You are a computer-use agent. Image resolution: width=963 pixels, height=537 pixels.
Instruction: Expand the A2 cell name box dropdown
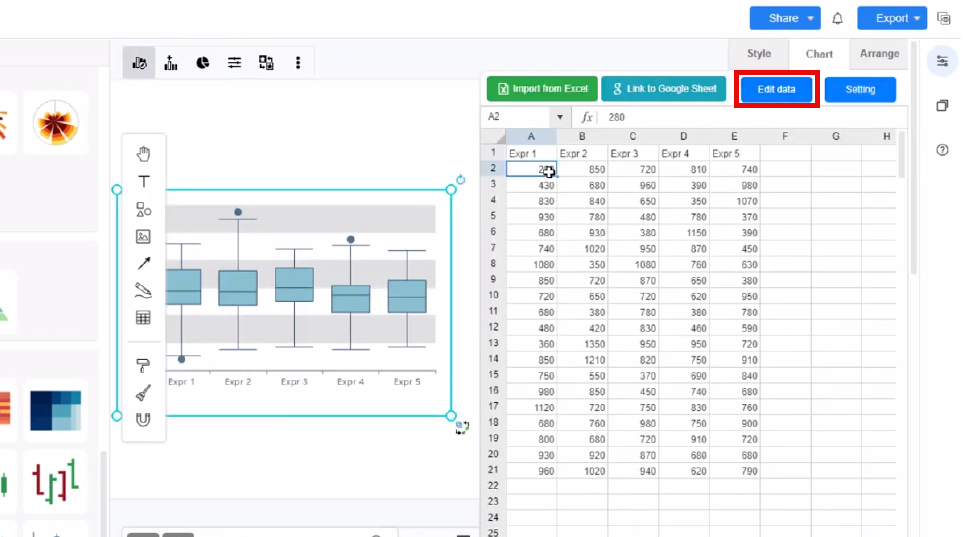[x=559, y=117]
